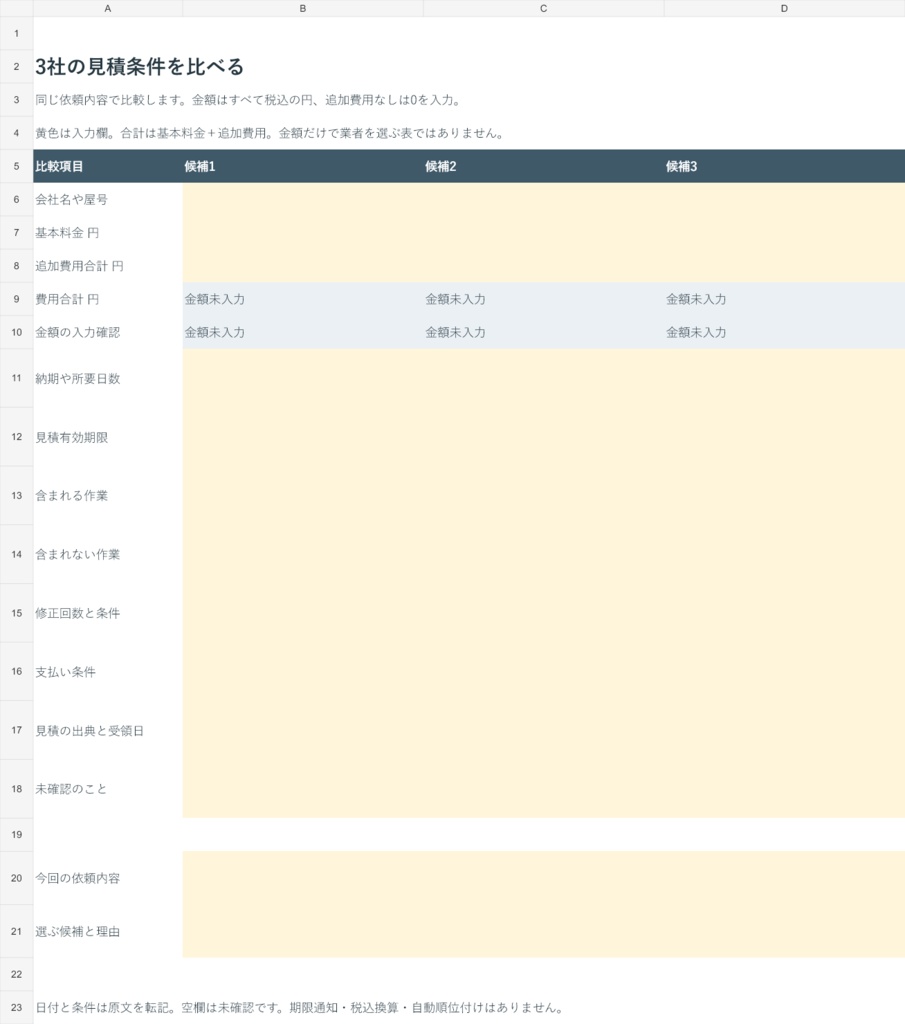Click the title '3社の見積条件を比べる'
This screenshot has height=1024, width=905.
pyautogui.click(x=140, y=67)
